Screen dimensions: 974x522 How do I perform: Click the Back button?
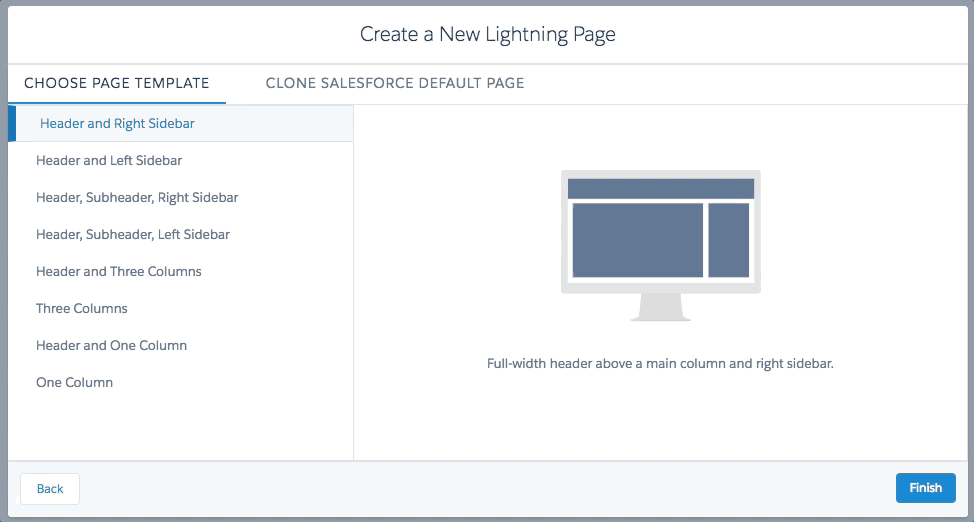pos(50,488)
